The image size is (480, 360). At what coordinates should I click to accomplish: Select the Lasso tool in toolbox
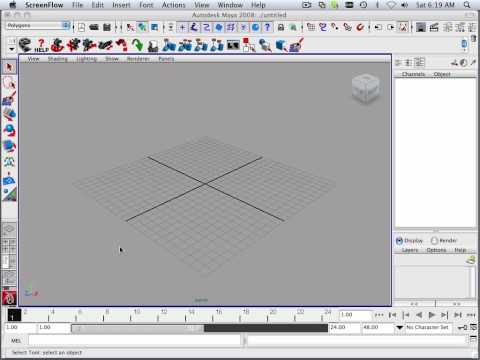(x=9, y=83)
